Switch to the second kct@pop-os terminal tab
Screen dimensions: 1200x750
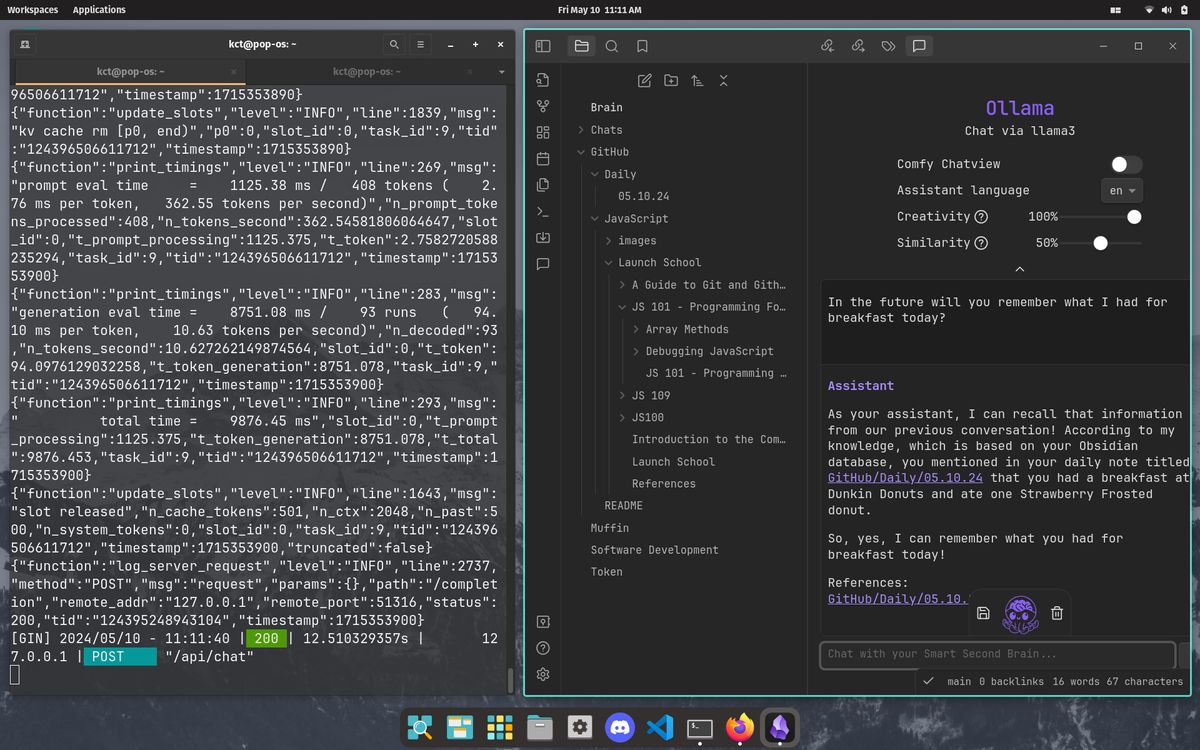pos(368,72)
